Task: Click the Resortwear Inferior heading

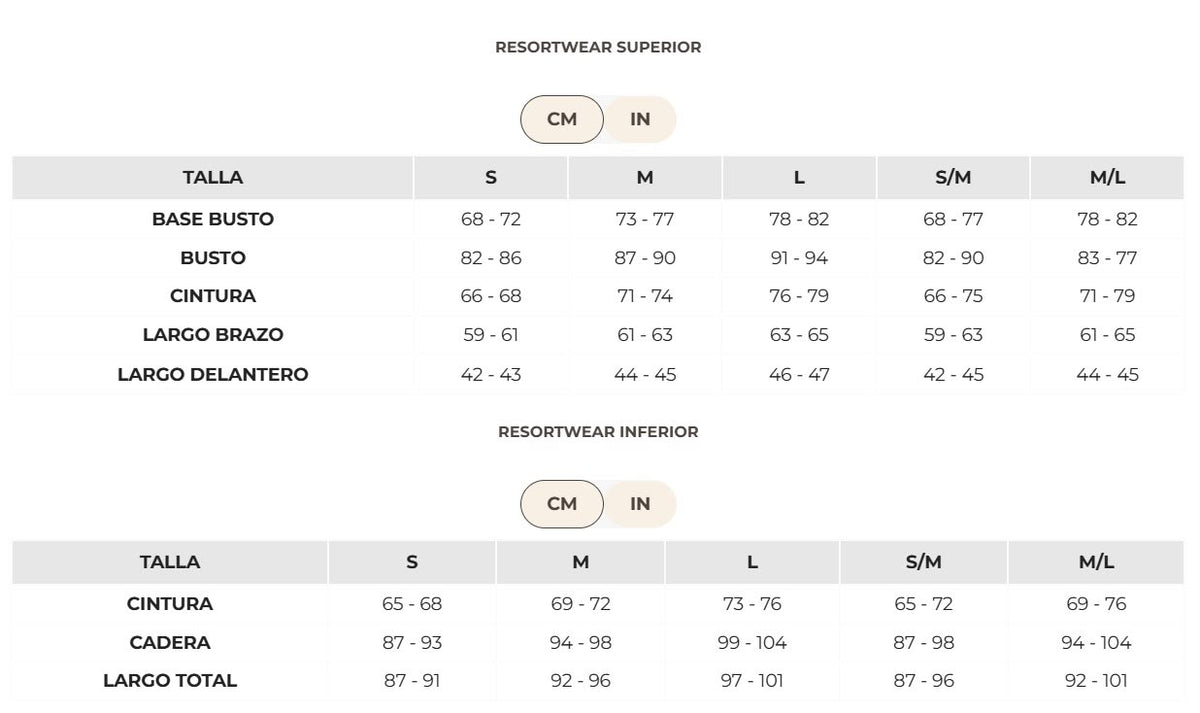Action: (x=598, y=432)
